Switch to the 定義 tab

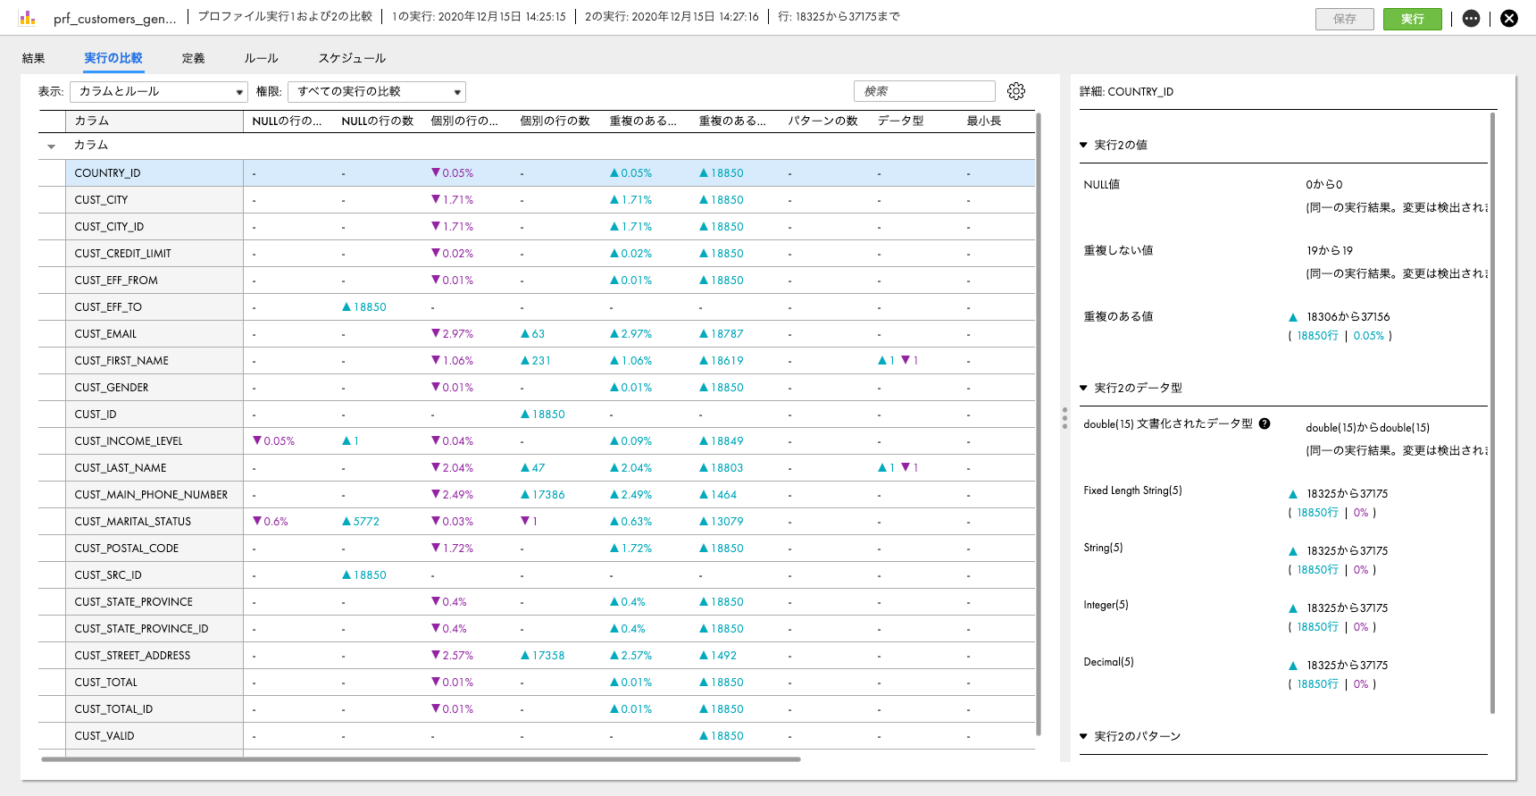pos(194,58)
